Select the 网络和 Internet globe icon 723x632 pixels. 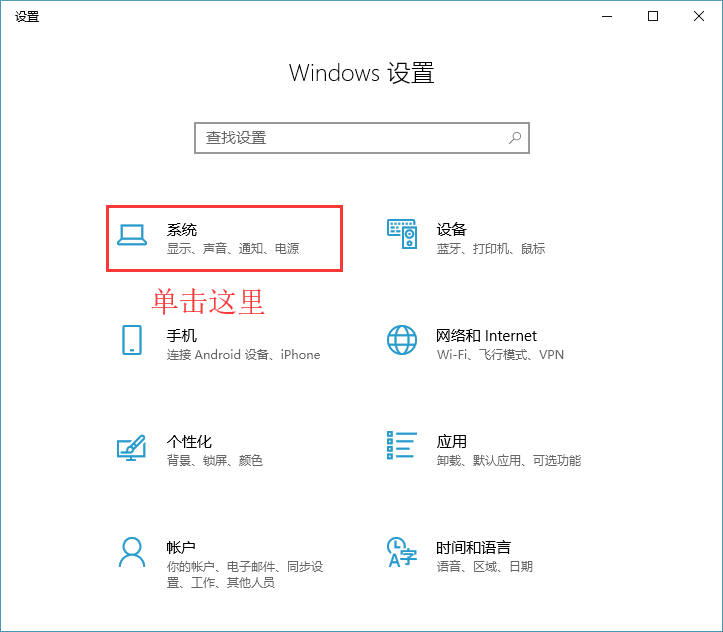pos(402,340)
